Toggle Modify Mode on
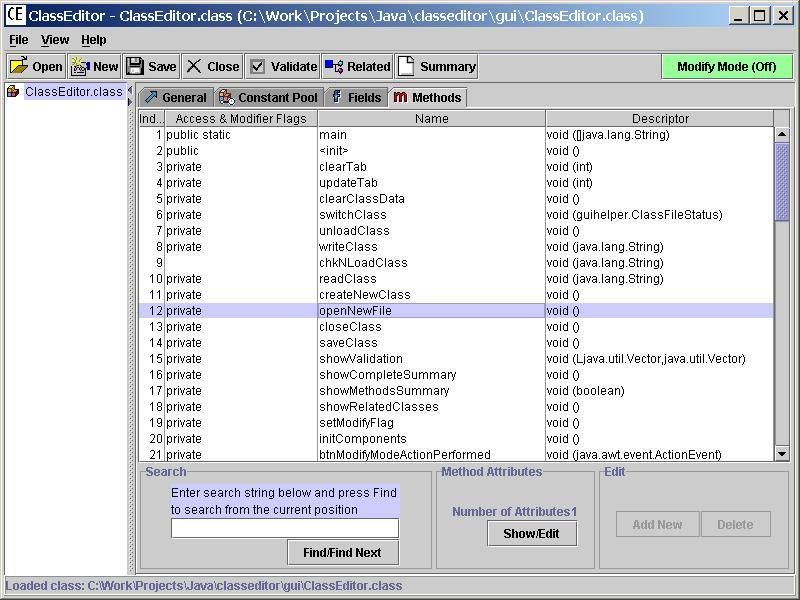Screen dimensions: 800x600 [x=727, y=66]
